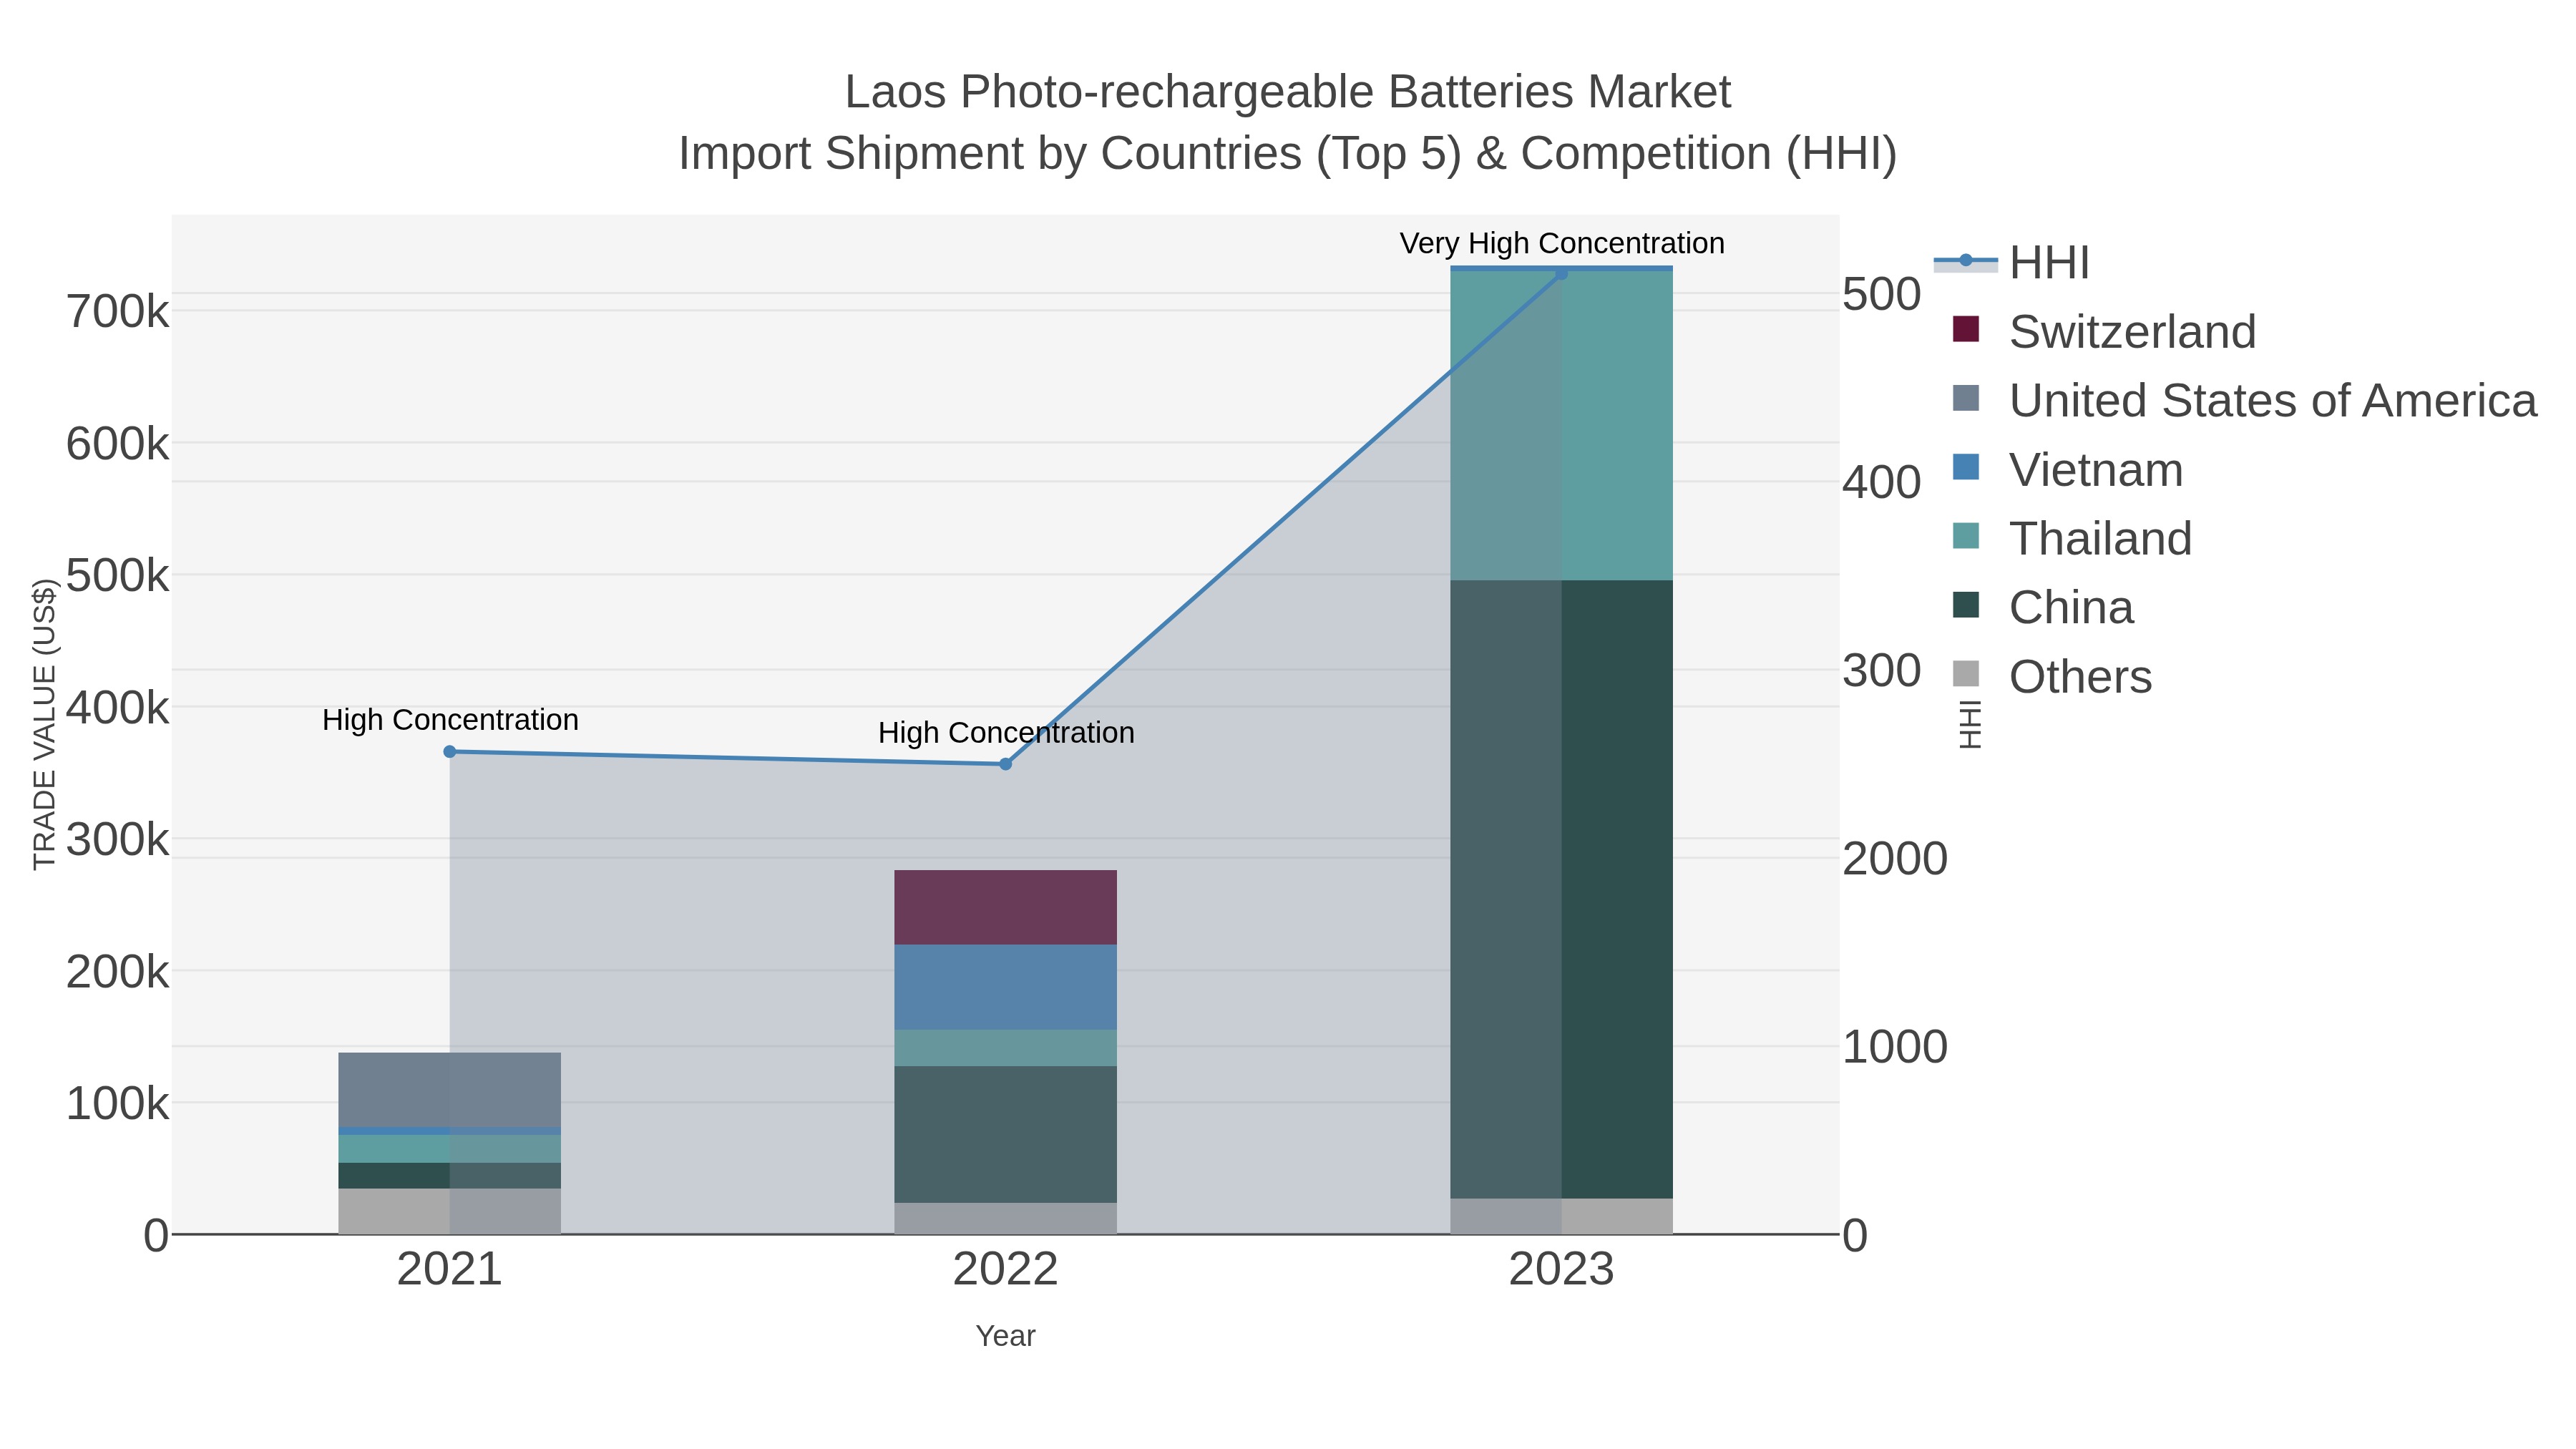The height and width of the screenshot is (1449, 2576).
Task: Click the HHI line marker icon in legend
Action: (1966, 261)
